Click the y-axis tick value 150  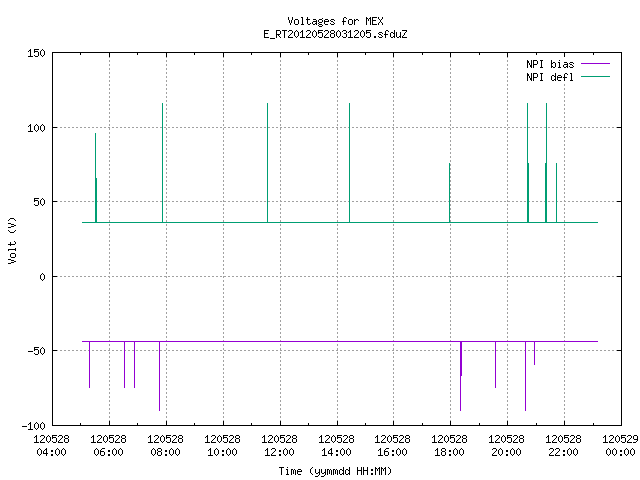click(x=36, y=53)
